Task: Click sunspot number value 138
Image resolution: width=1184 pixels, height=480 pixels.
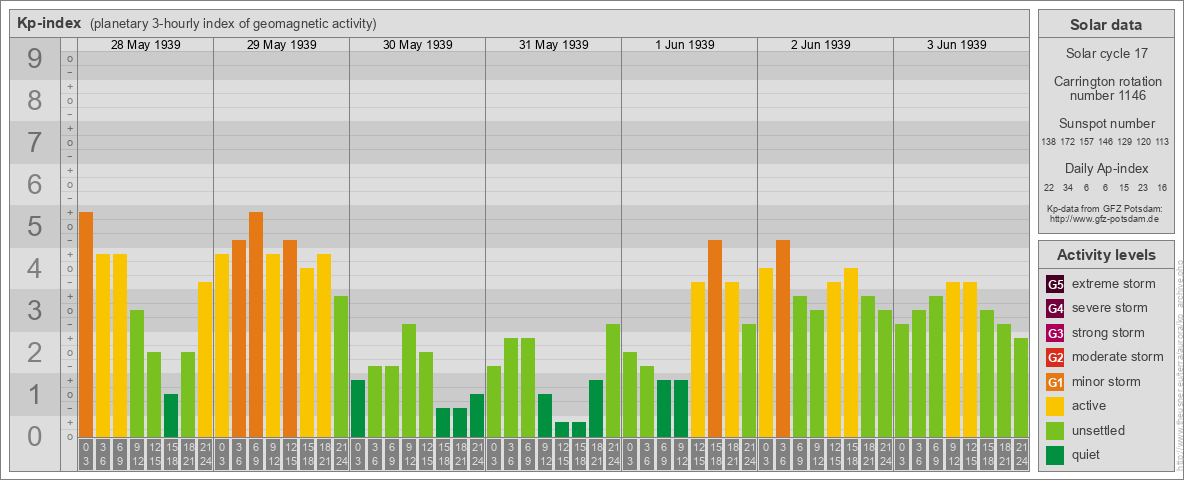Action: [1048, 142]
